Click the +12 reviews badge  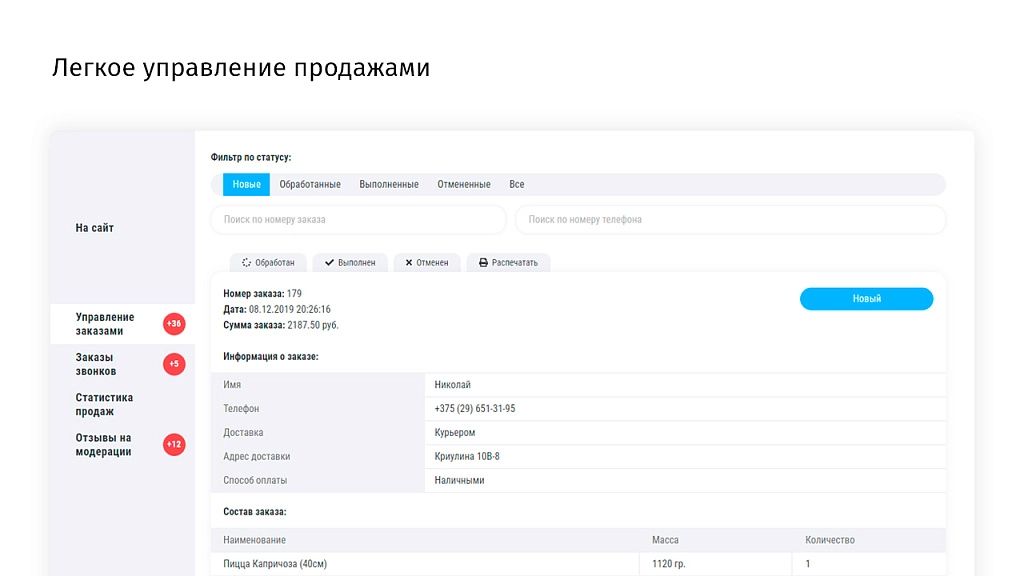[174, 445]
